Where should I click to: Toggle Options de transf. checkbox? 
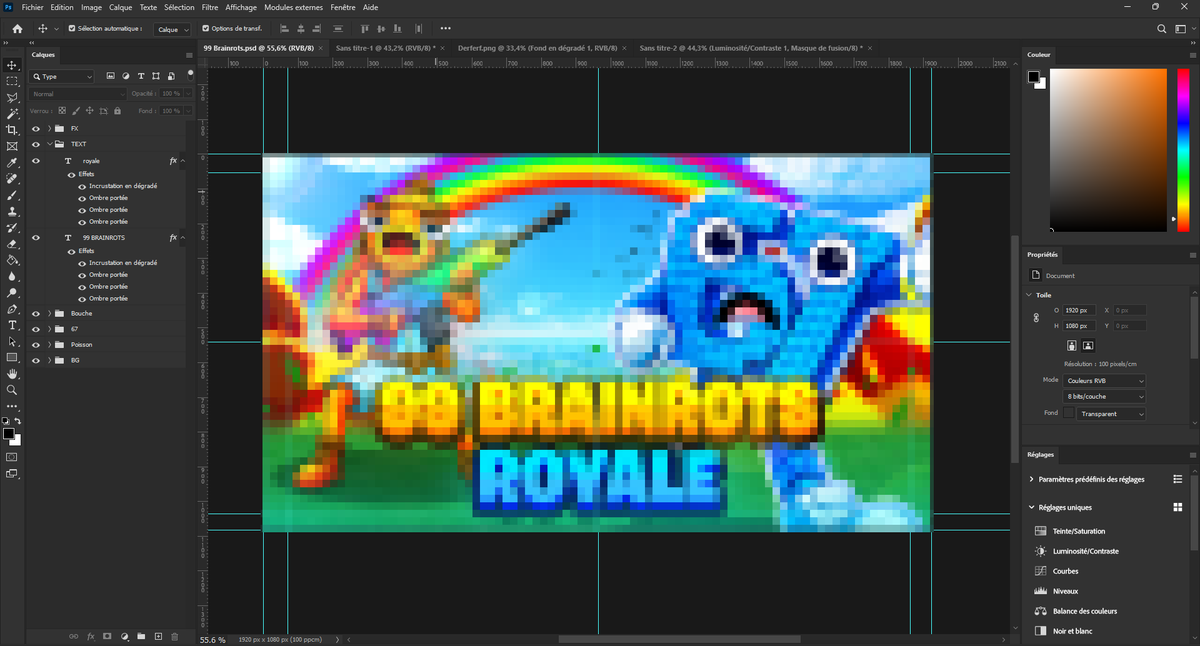[206, 29]
